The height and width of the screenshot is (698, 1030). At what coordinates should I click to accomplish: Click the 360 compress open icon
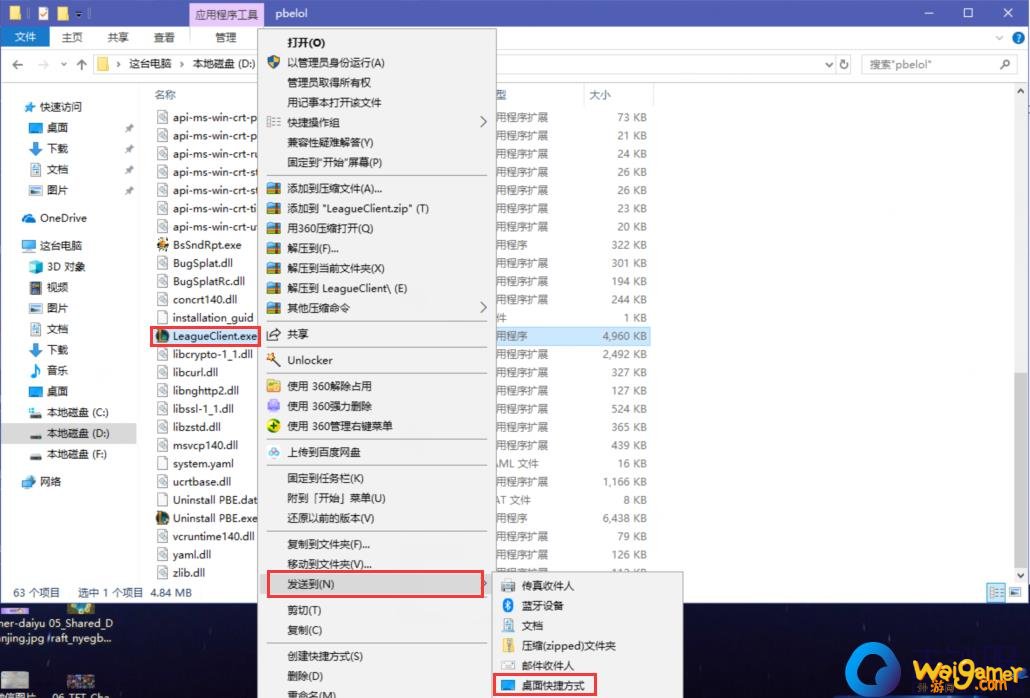[274, 229]
